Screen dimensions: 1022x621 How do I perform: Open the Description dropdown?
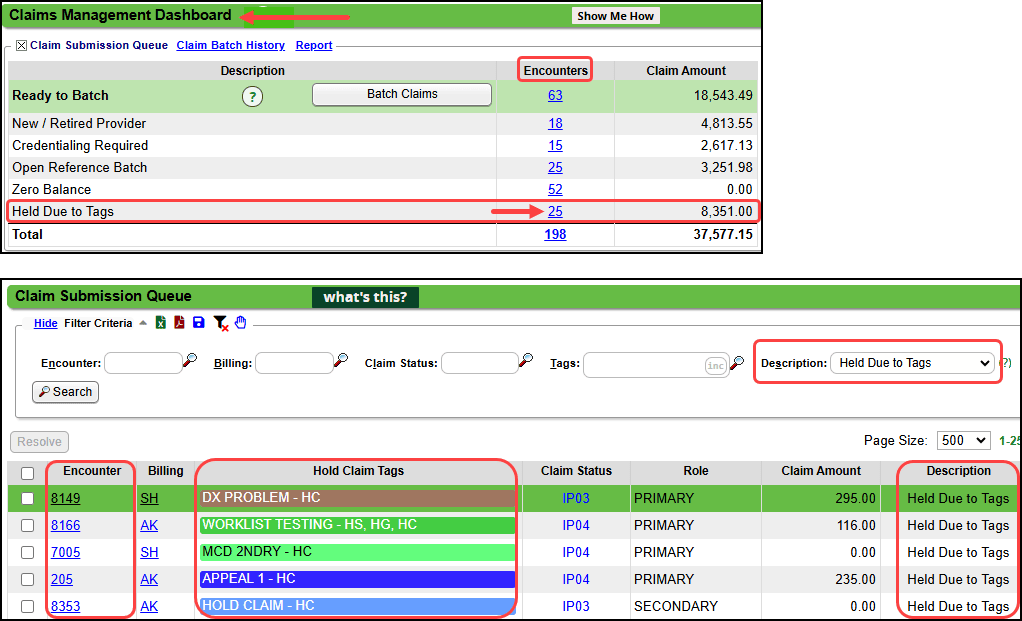pyautogui.click(x=915, y=363)
